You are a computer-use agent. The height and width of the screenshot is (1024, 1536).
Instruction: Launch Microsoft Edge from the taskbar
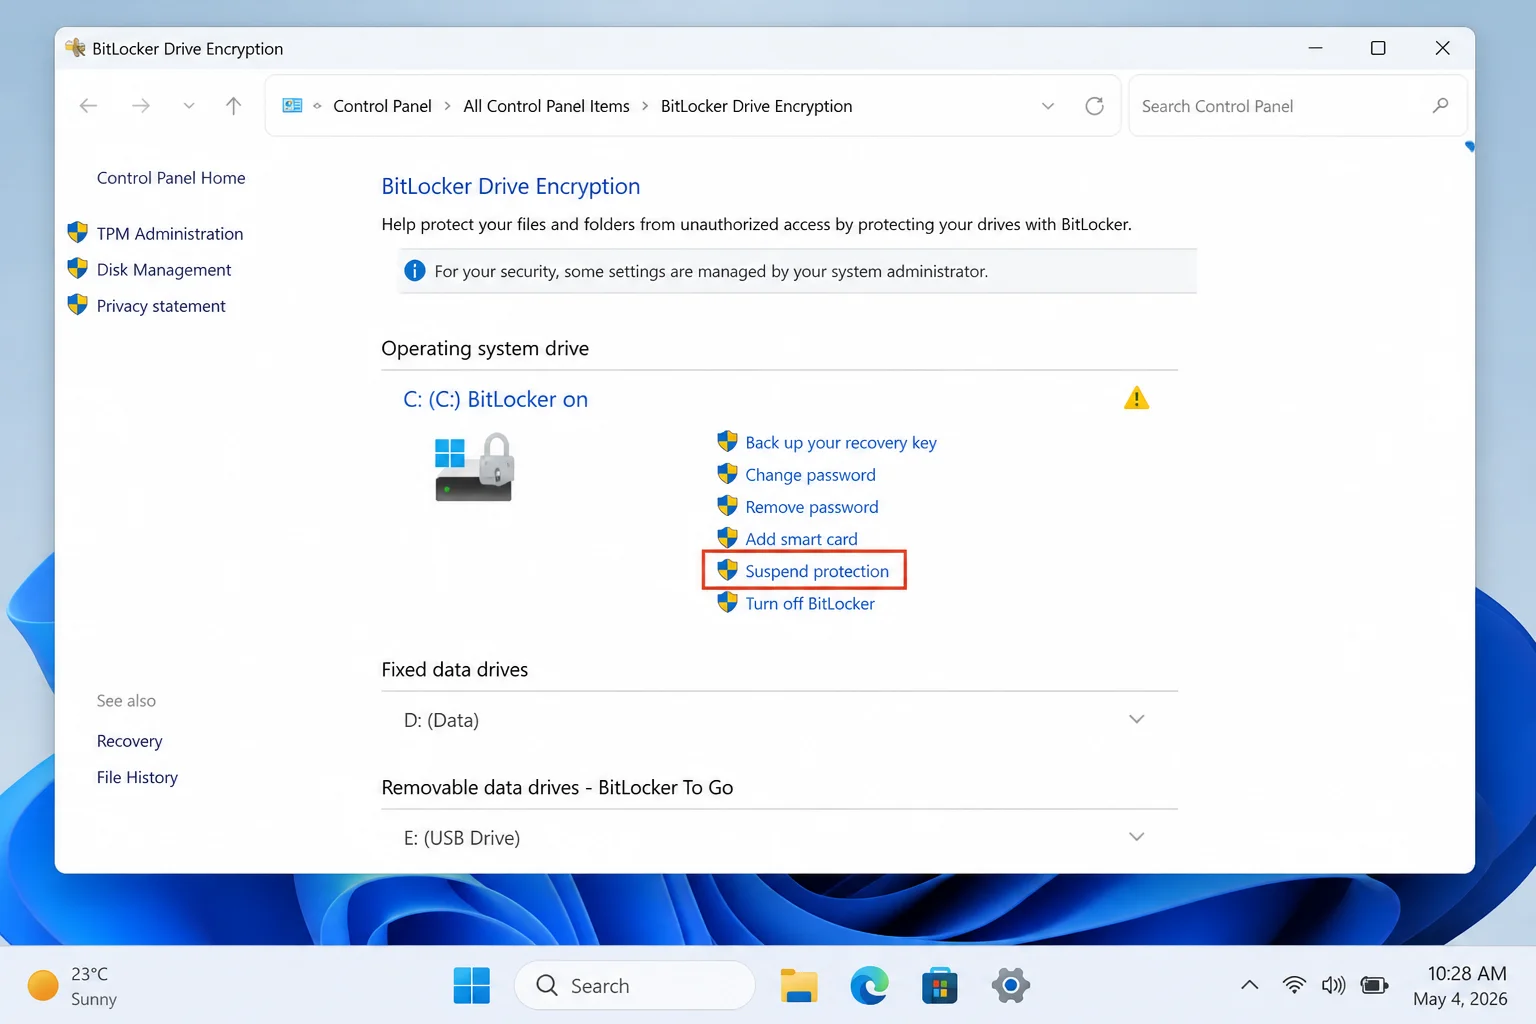869,986
